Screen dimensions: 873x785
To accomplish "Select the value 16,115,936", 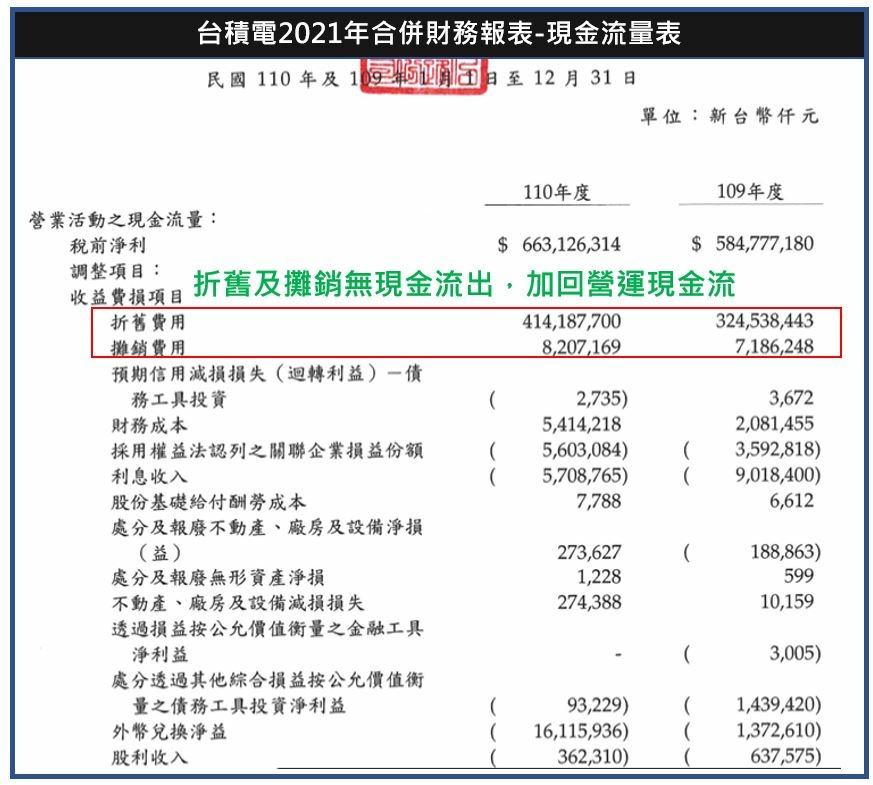I will coord(577,731).
